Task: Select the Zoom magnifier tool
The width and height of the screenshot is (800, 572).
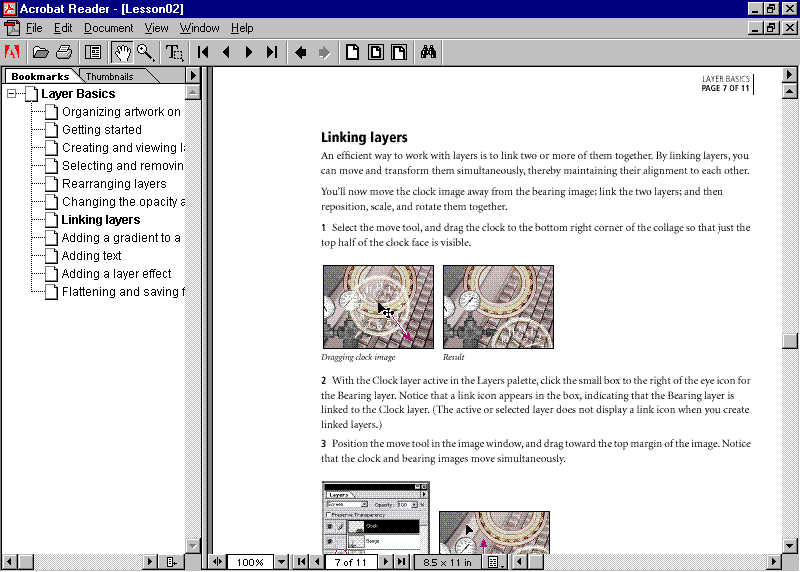Action: click(x=145, y=52)
